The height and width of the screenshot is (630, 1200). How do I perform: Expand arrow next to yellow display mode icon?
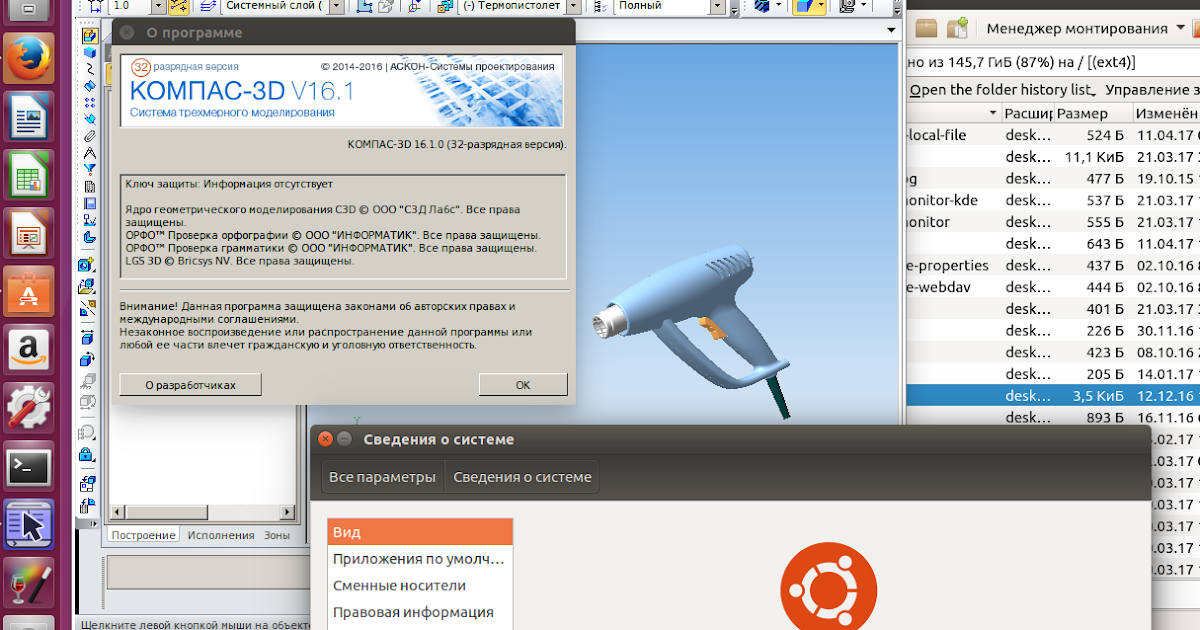pos(822,7)
